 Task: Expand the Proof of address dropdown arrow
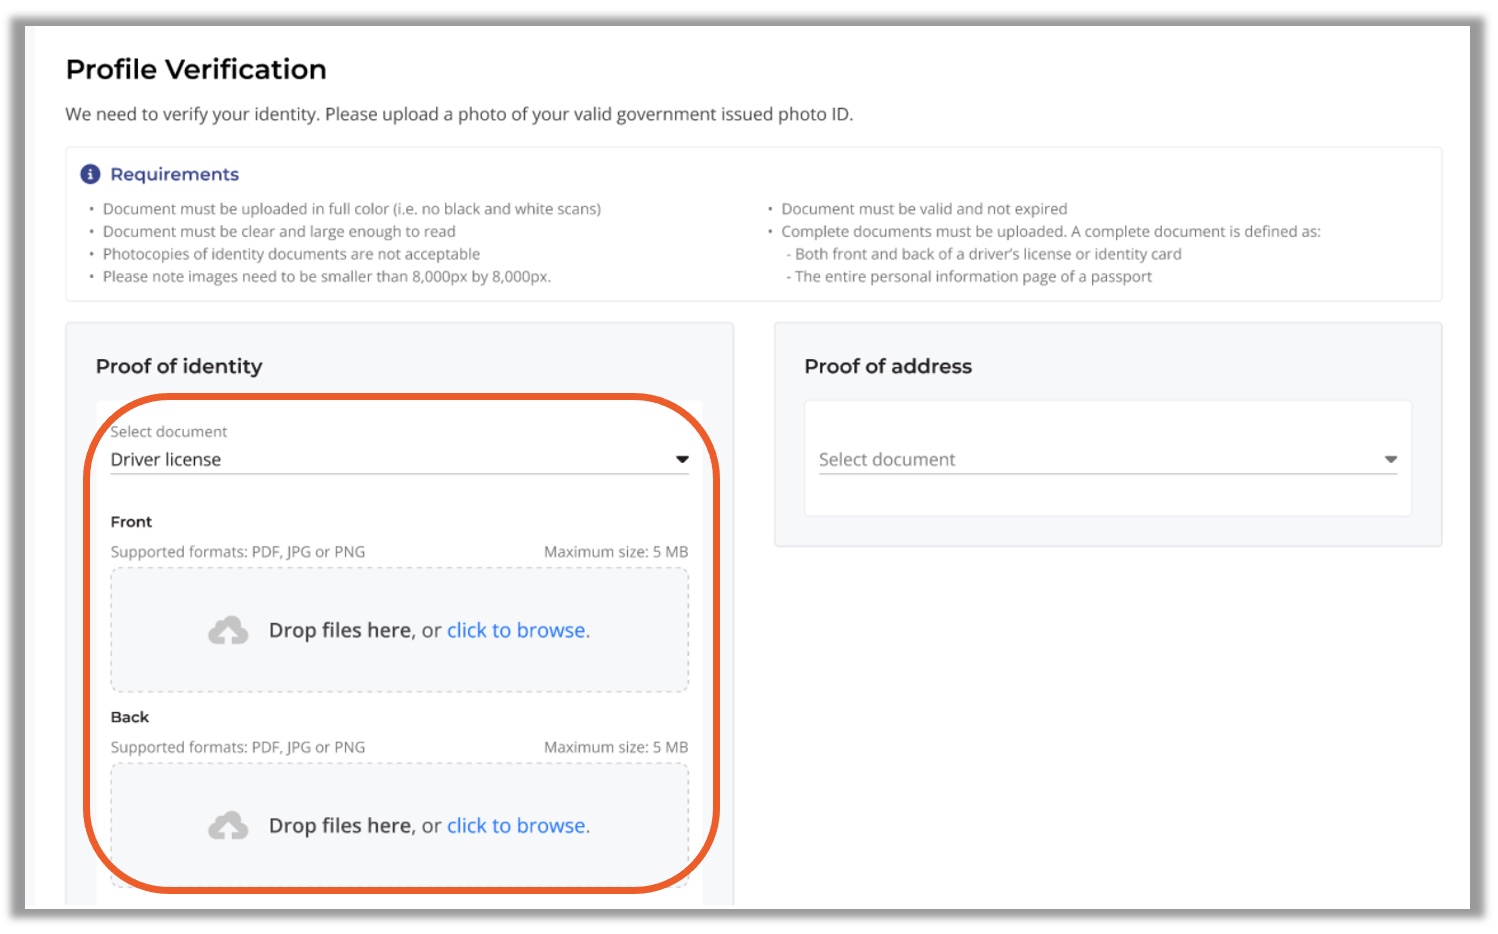coord(1390,459)
